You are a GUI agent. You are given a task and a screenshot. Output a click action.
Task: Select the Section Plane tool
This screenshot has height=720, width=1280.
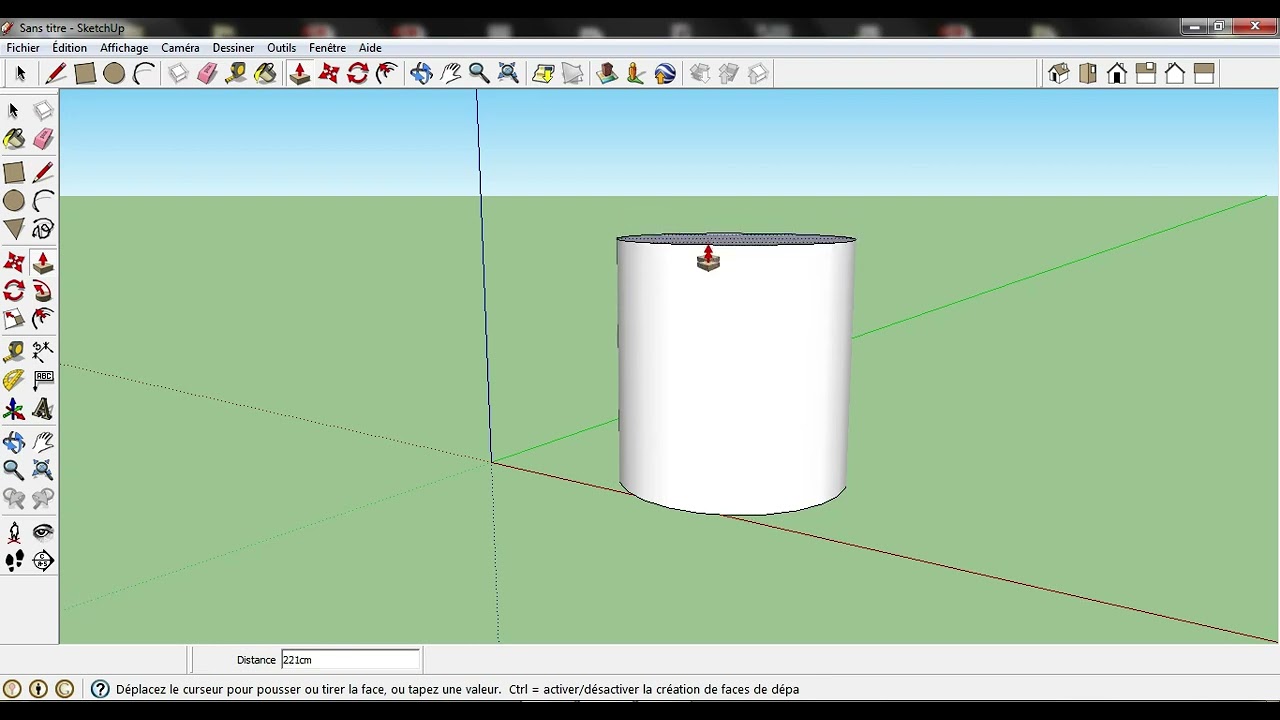(43, 561)
